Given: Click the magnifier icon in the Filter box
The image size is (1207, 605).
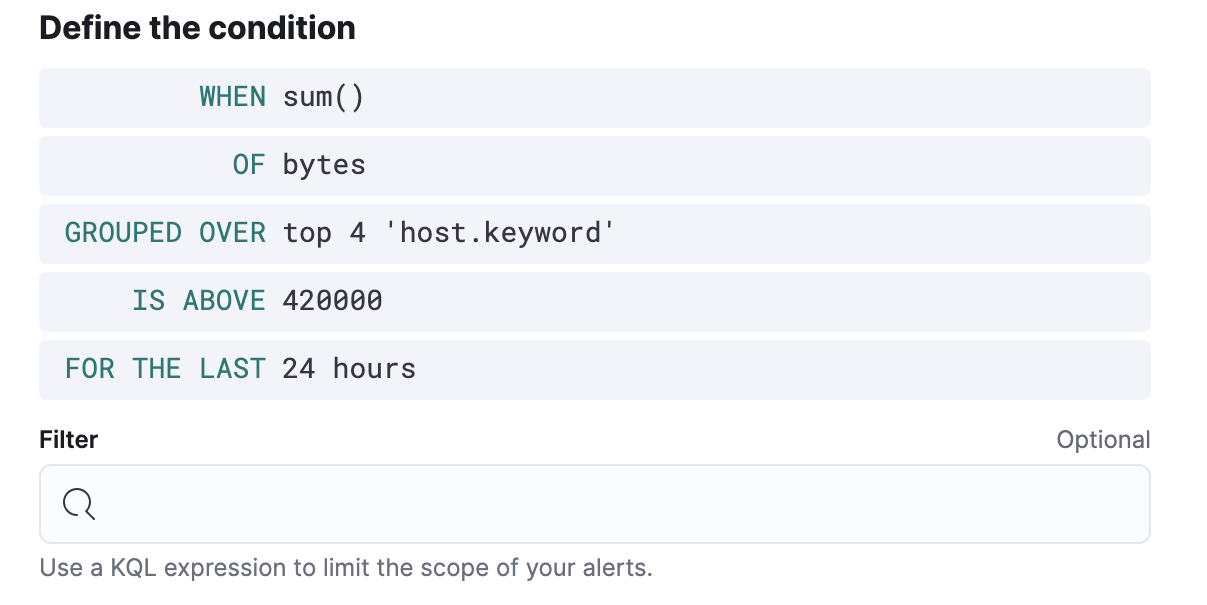Looking at the screenshot, I should point(78,504).
